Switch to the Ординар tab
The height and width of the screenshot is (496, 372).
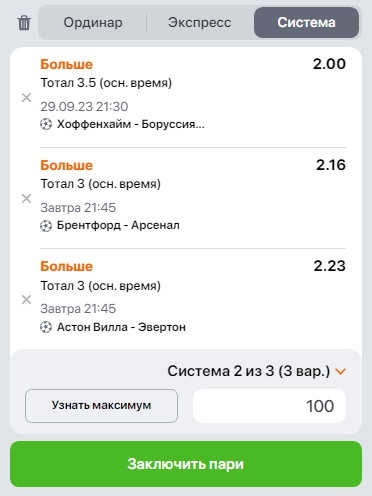[93, 23]
